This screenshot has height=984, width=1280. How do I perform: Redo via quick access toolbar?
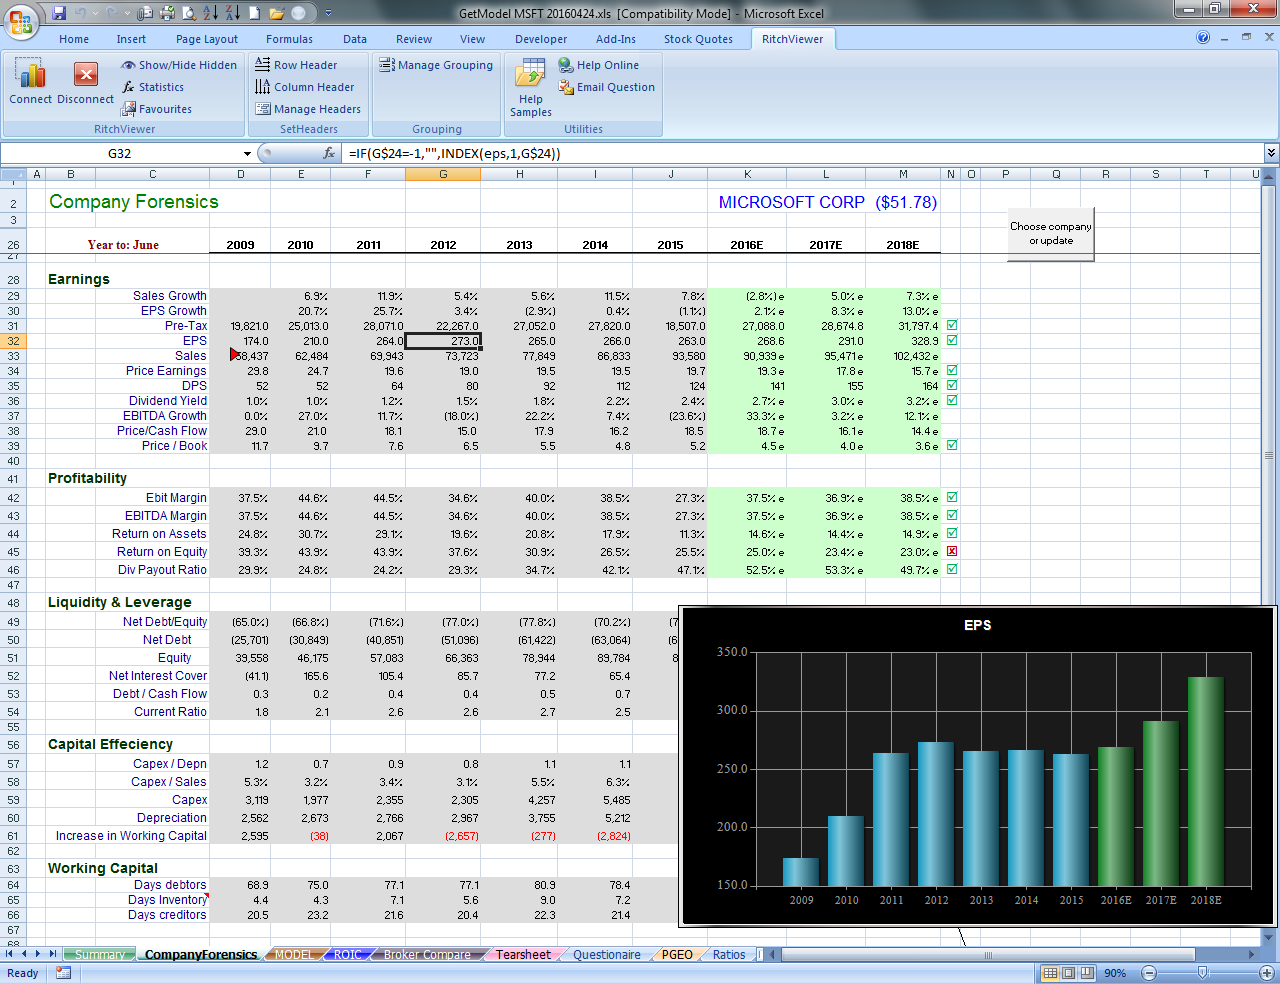click(x=111, y=13)
